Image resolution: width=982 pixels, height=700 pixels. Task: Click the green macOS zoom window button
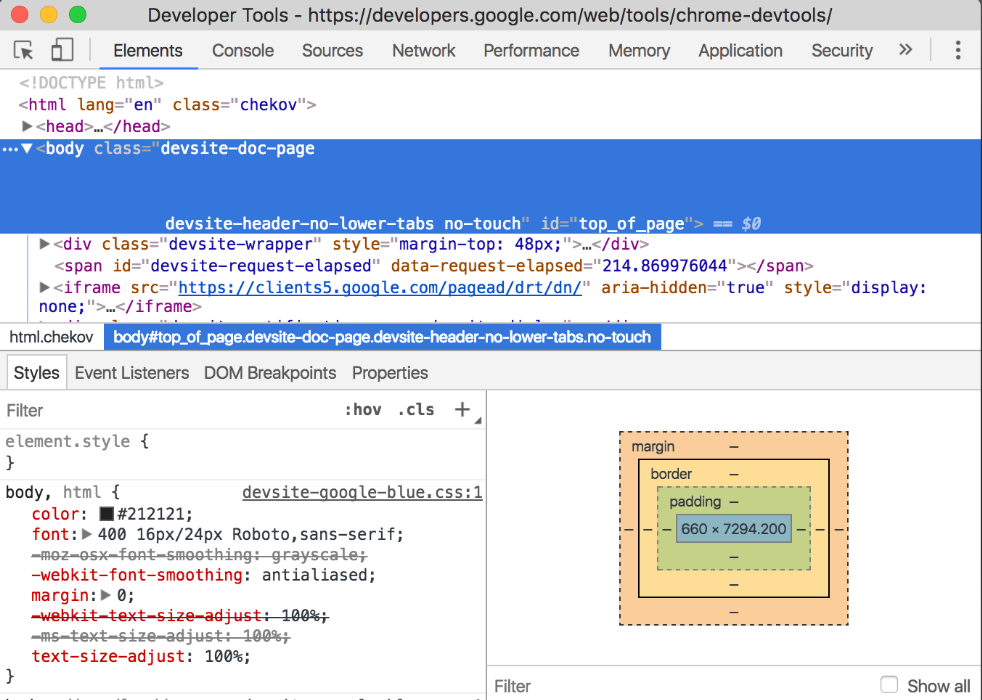coord(78,14)
